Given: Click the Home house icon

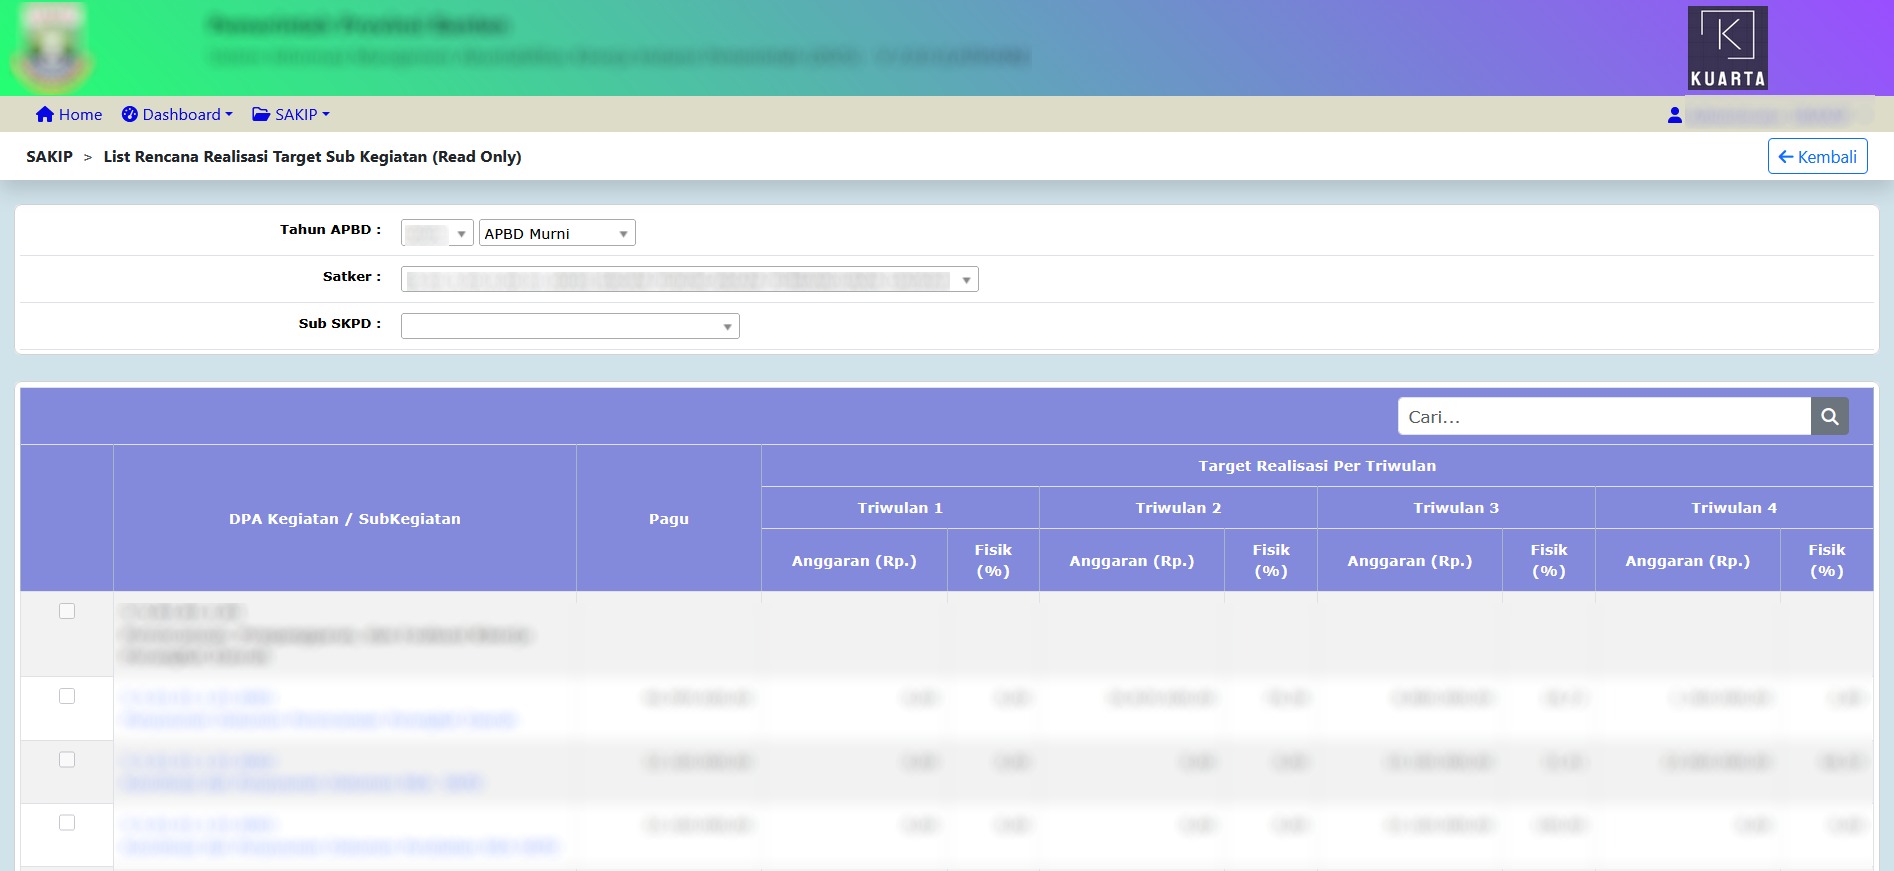Looking at the screenshot, I should pyautogui.click(x=44, y=115).
